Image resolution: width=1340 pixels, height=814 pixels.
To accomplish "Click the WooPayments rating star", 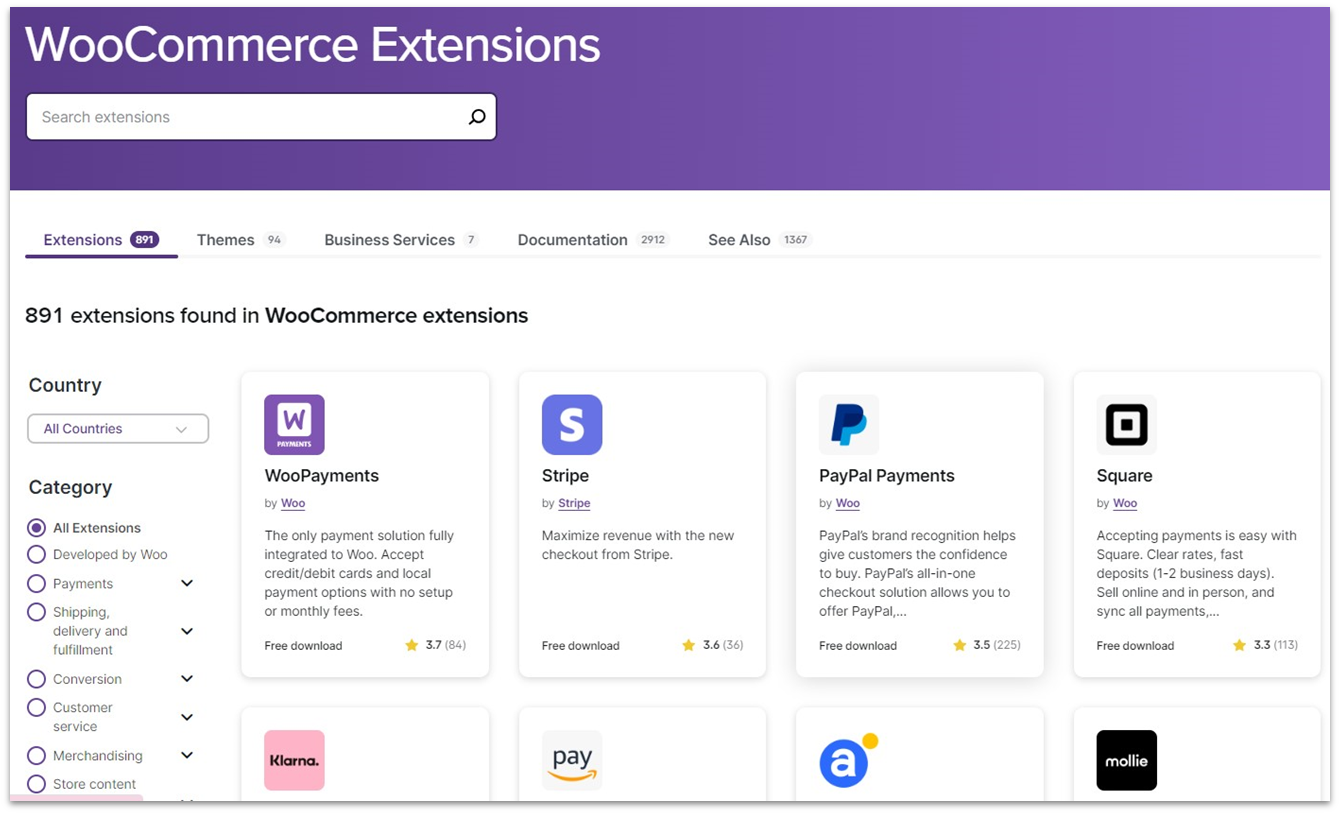I will tap(412, 646).
